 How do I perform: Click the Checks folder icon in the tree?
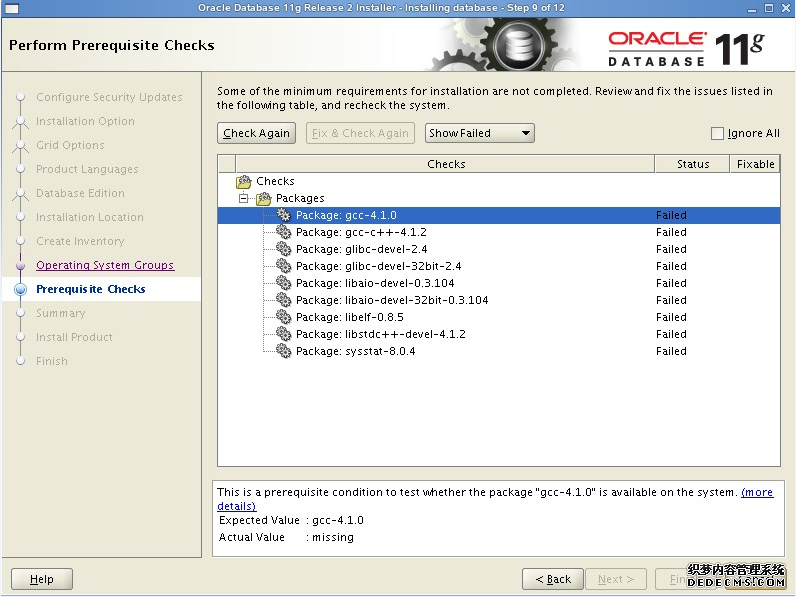[x=243, y=181]
